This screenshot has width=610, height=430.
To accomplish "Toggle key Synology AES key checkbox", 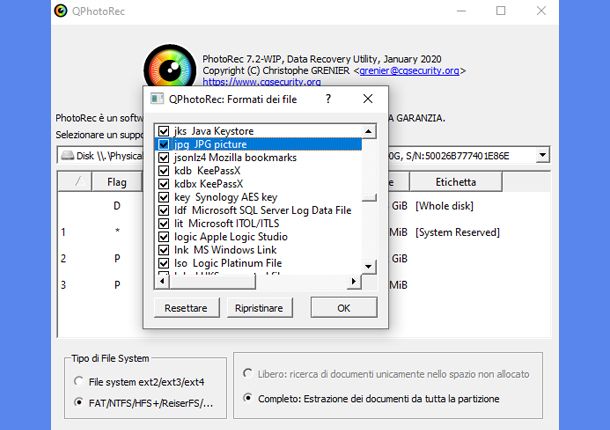I will pyautogui.click(x=164, y=197).
